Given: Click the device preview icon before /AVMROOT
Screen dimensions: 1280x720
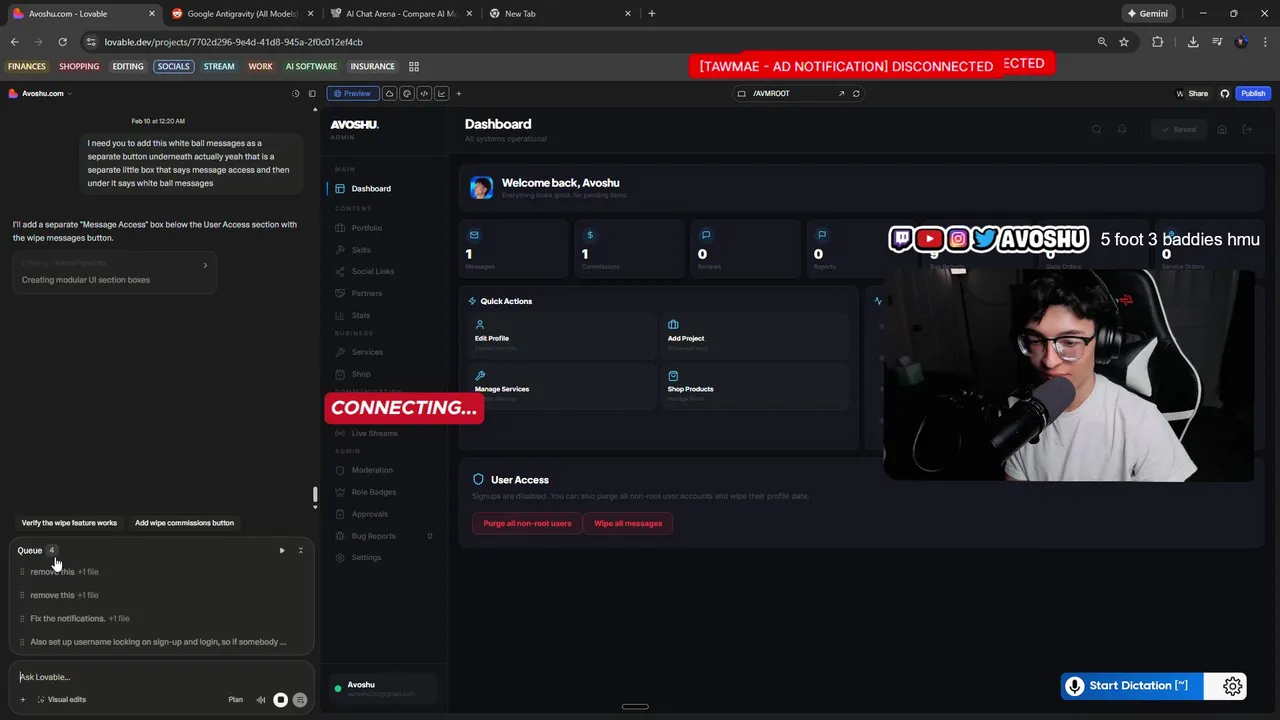Looking at the screenshot, I should tap(741, 93).
